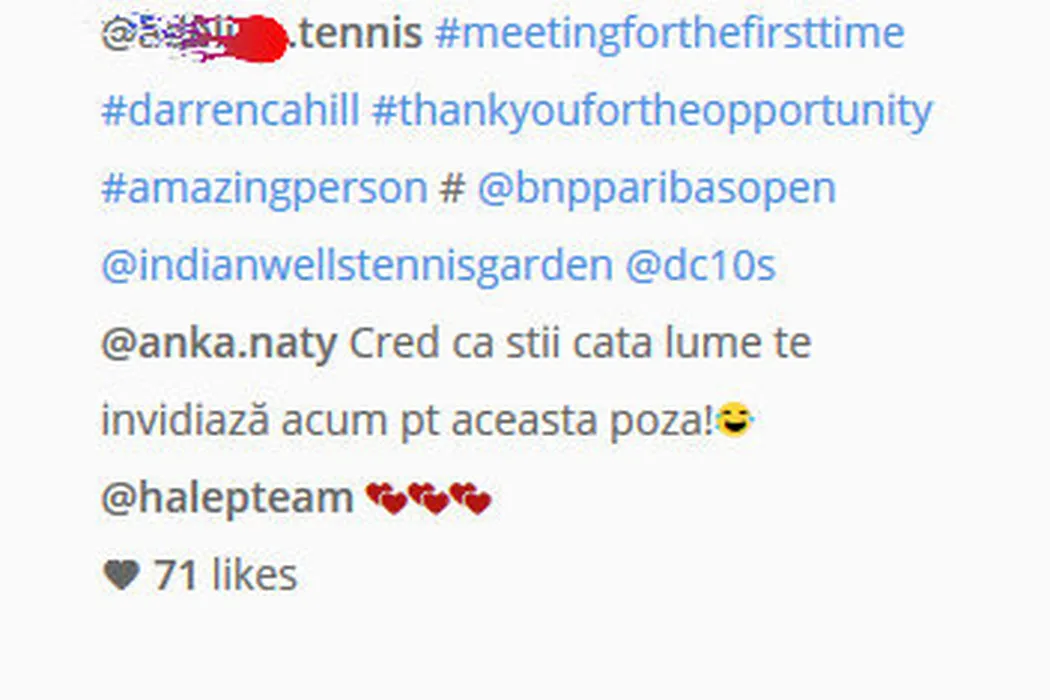
Task: Open the #meetingforthefirsttime hashtag
Action: [x=670, y=33]
